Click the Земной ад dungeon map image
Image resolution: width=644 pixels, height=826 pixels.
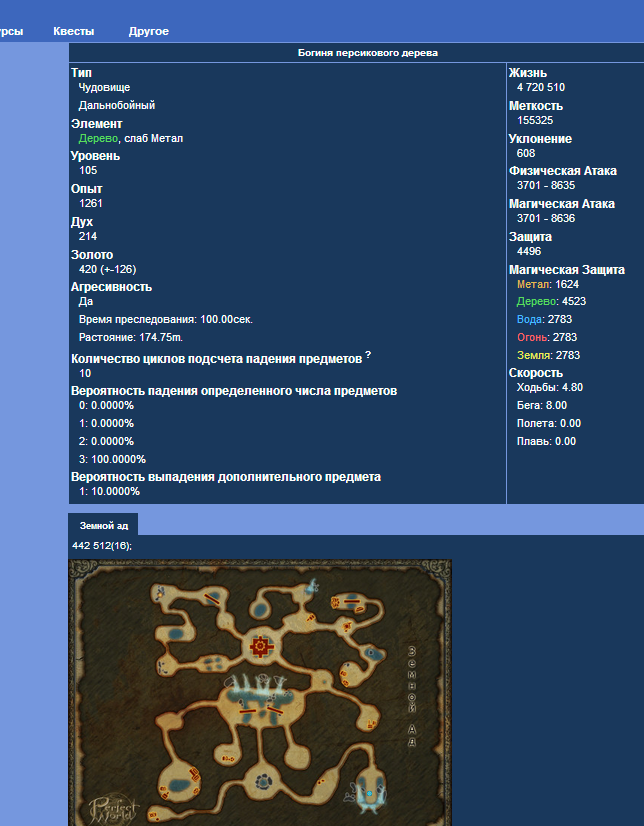click(260, 692)
